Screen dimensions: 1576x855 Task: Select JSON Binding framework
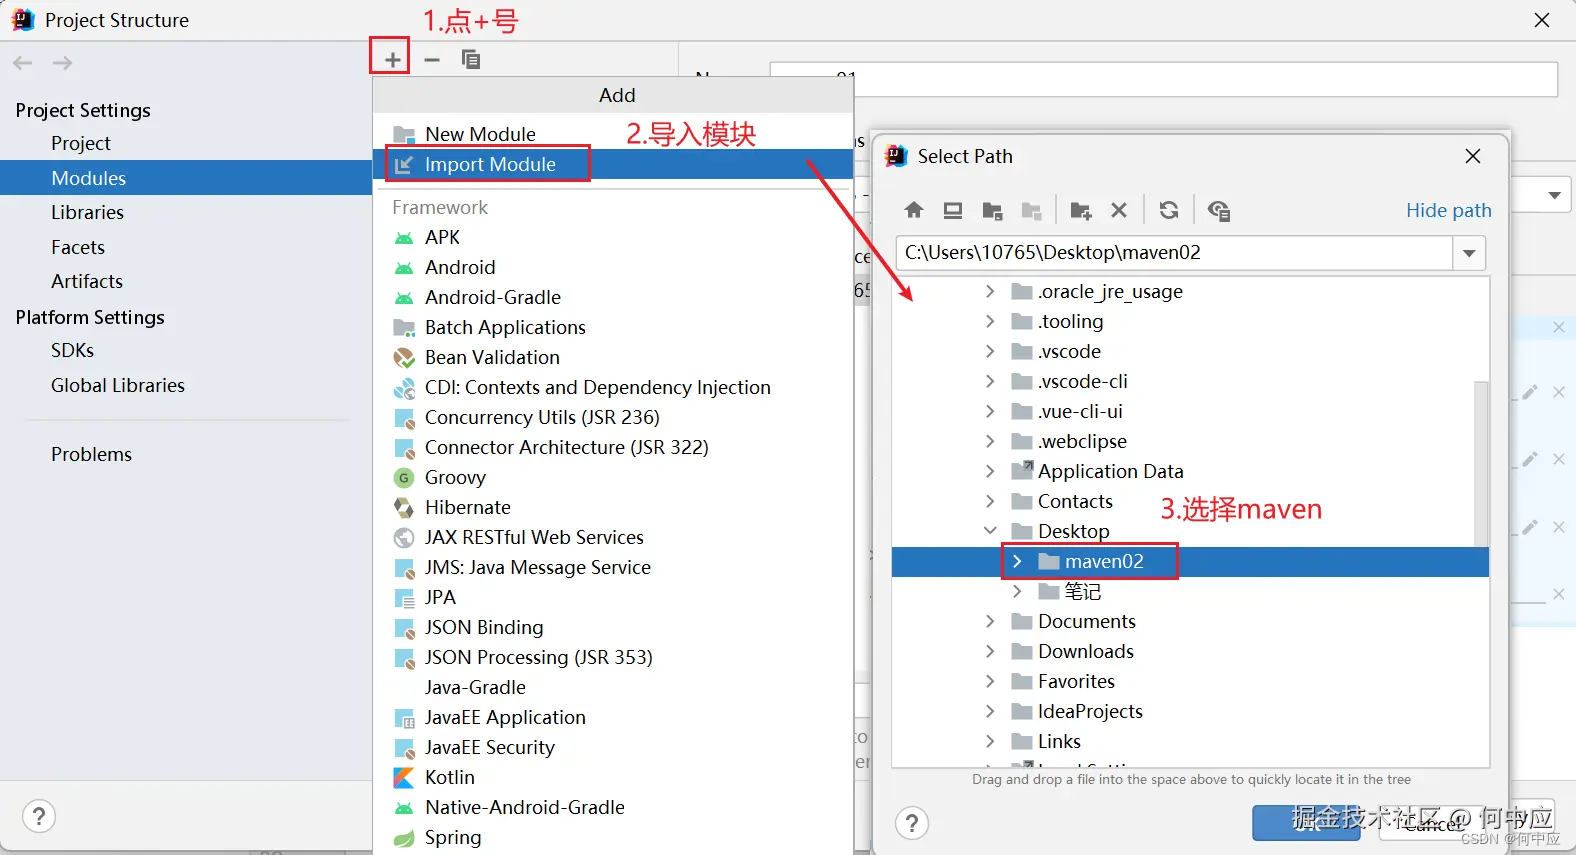point(614,627)
